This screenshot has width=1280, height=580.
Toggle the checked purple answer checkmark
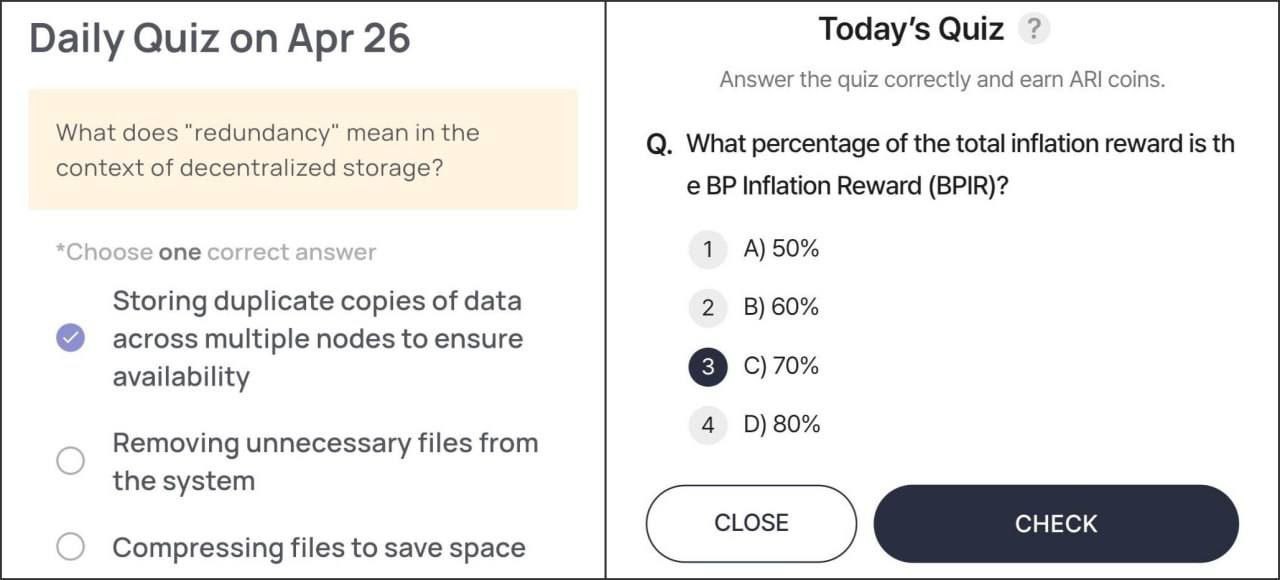[x=70, y=338]
